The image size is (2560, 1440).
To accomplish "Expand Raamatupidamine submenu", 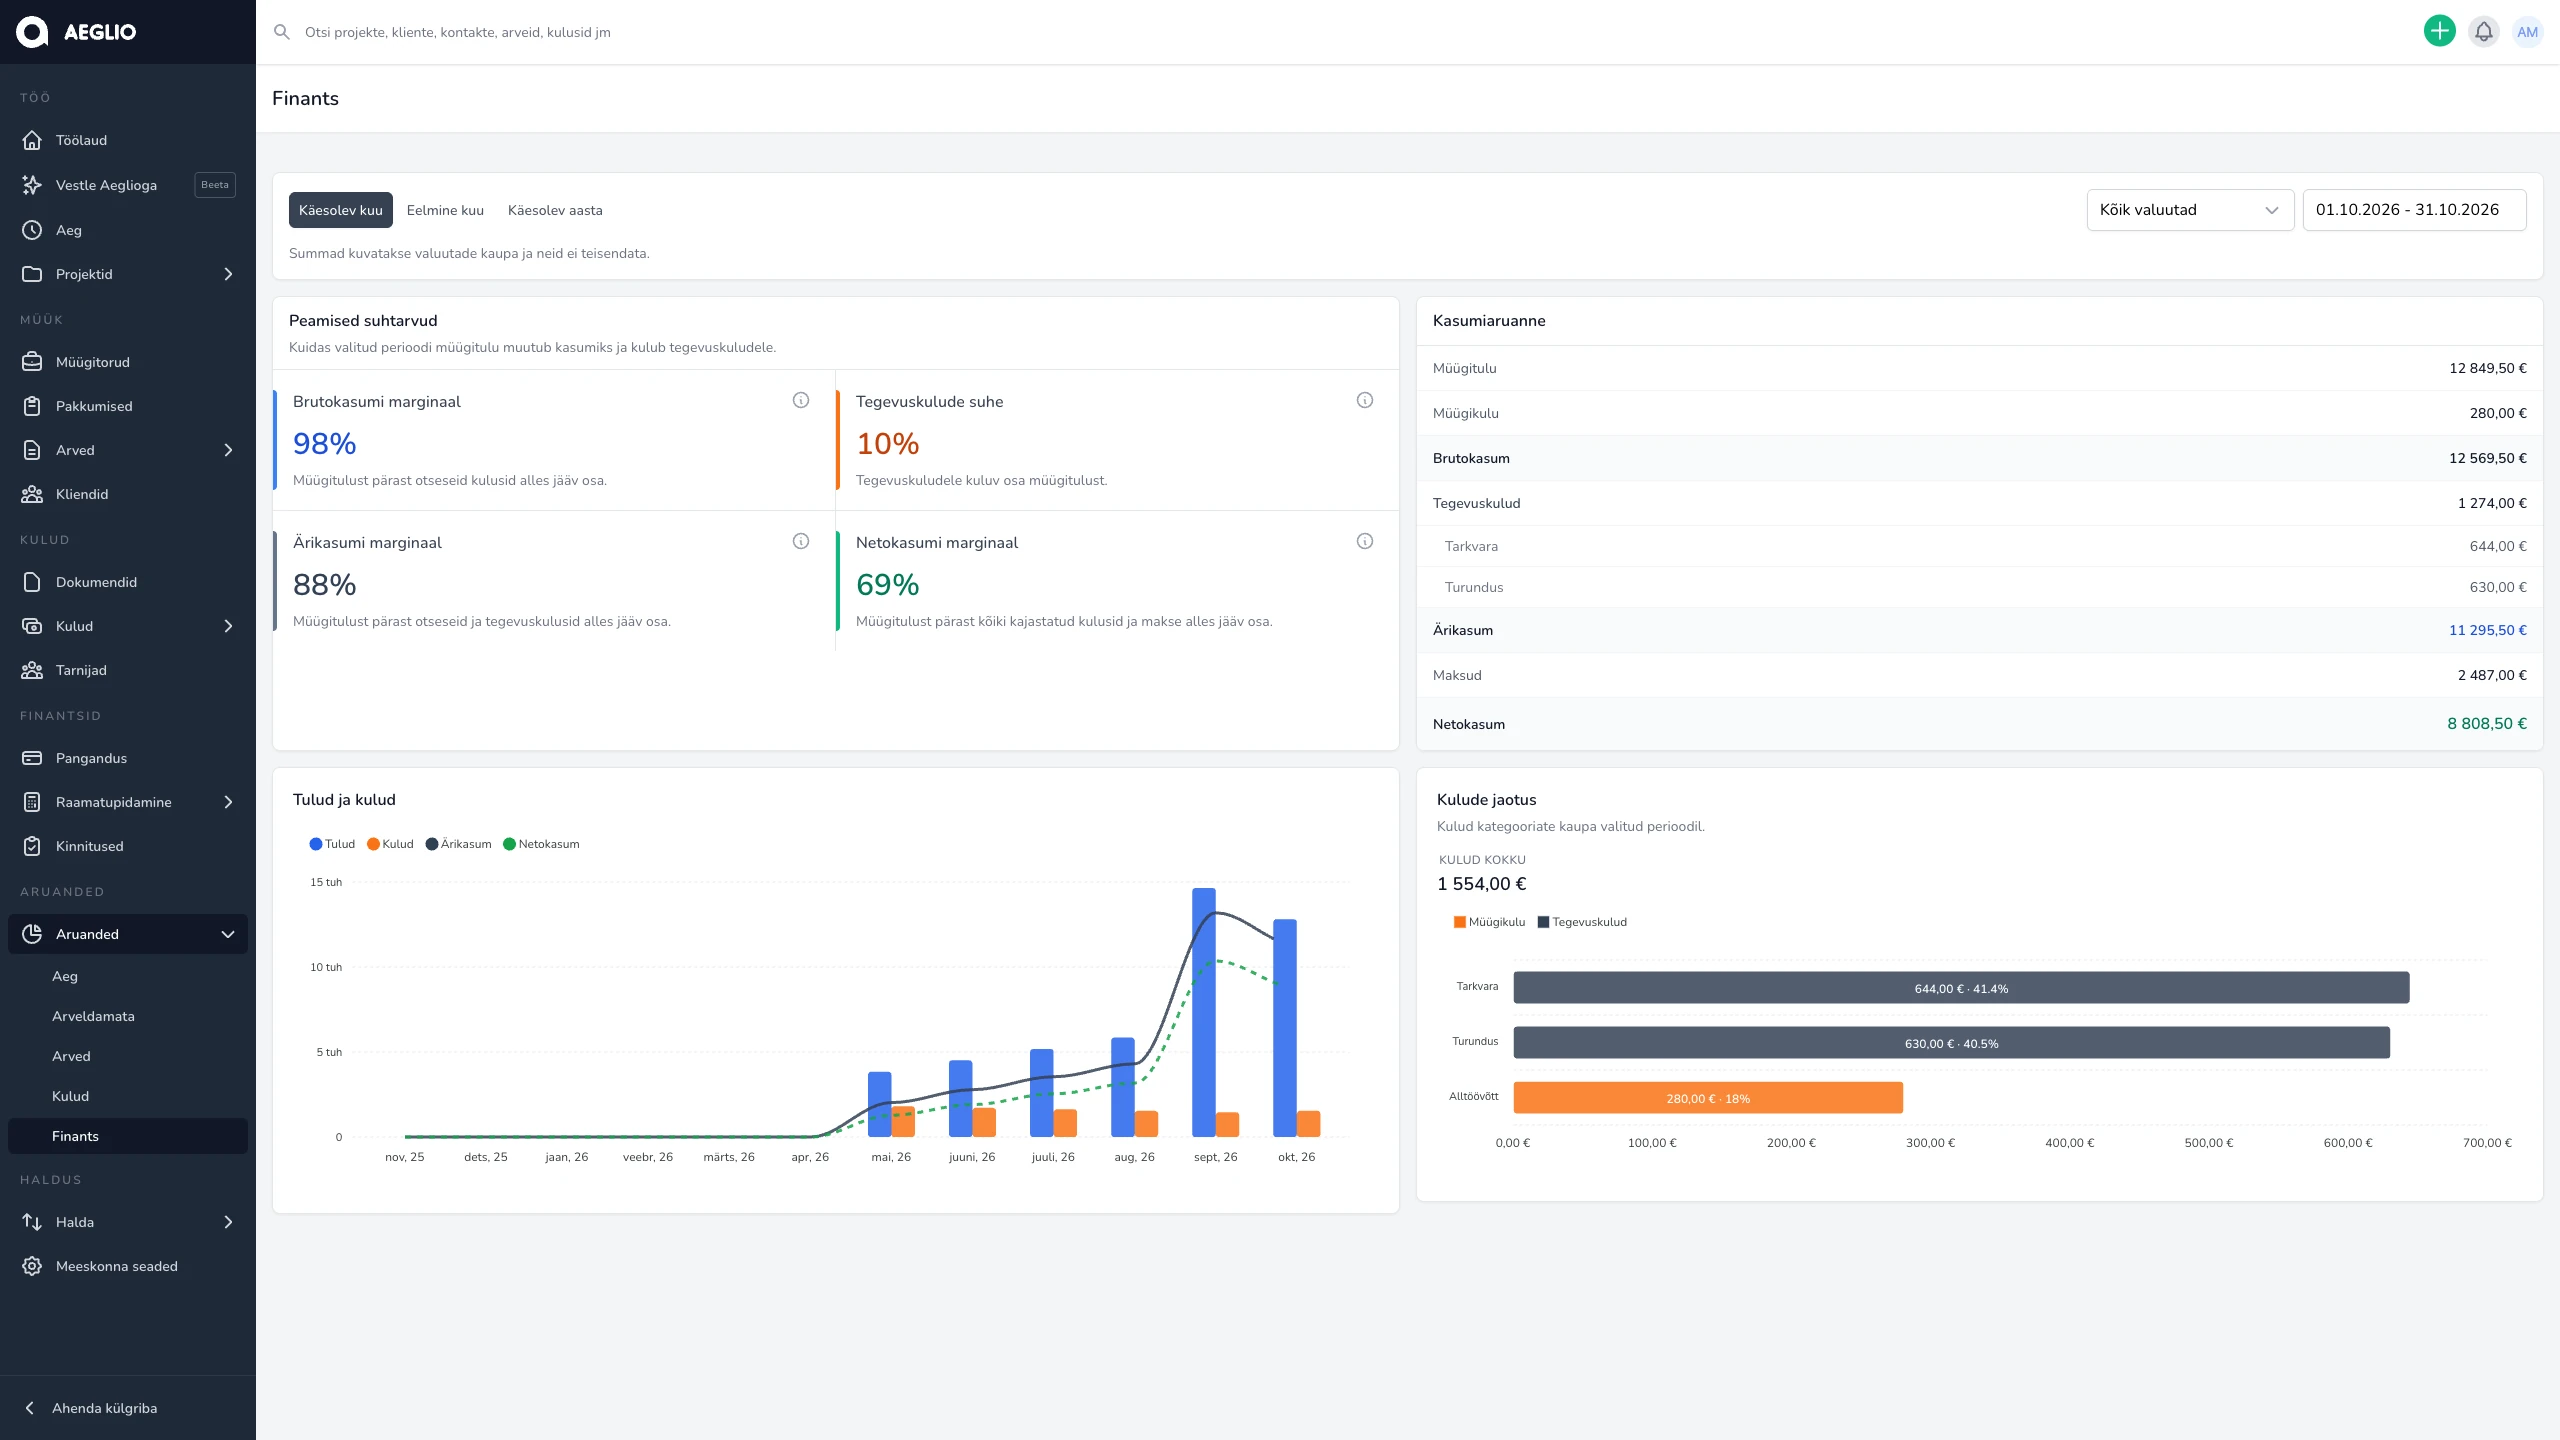I will [x=128, y=802].
